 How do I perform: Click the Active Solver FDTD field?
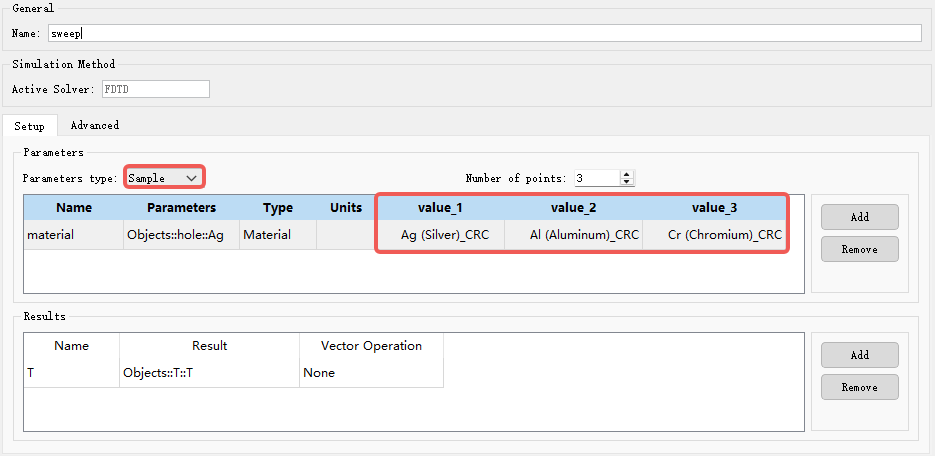click(156, 89)
